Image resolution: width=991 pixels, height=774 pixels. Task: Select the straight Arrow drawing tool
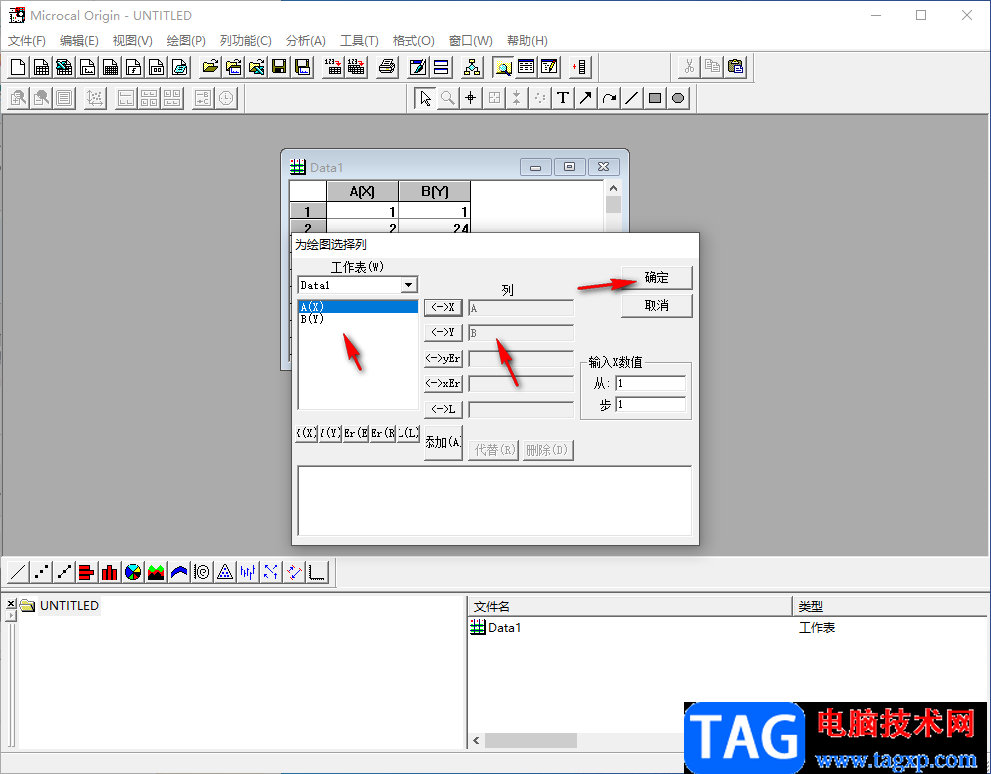[x=586, y=98]
